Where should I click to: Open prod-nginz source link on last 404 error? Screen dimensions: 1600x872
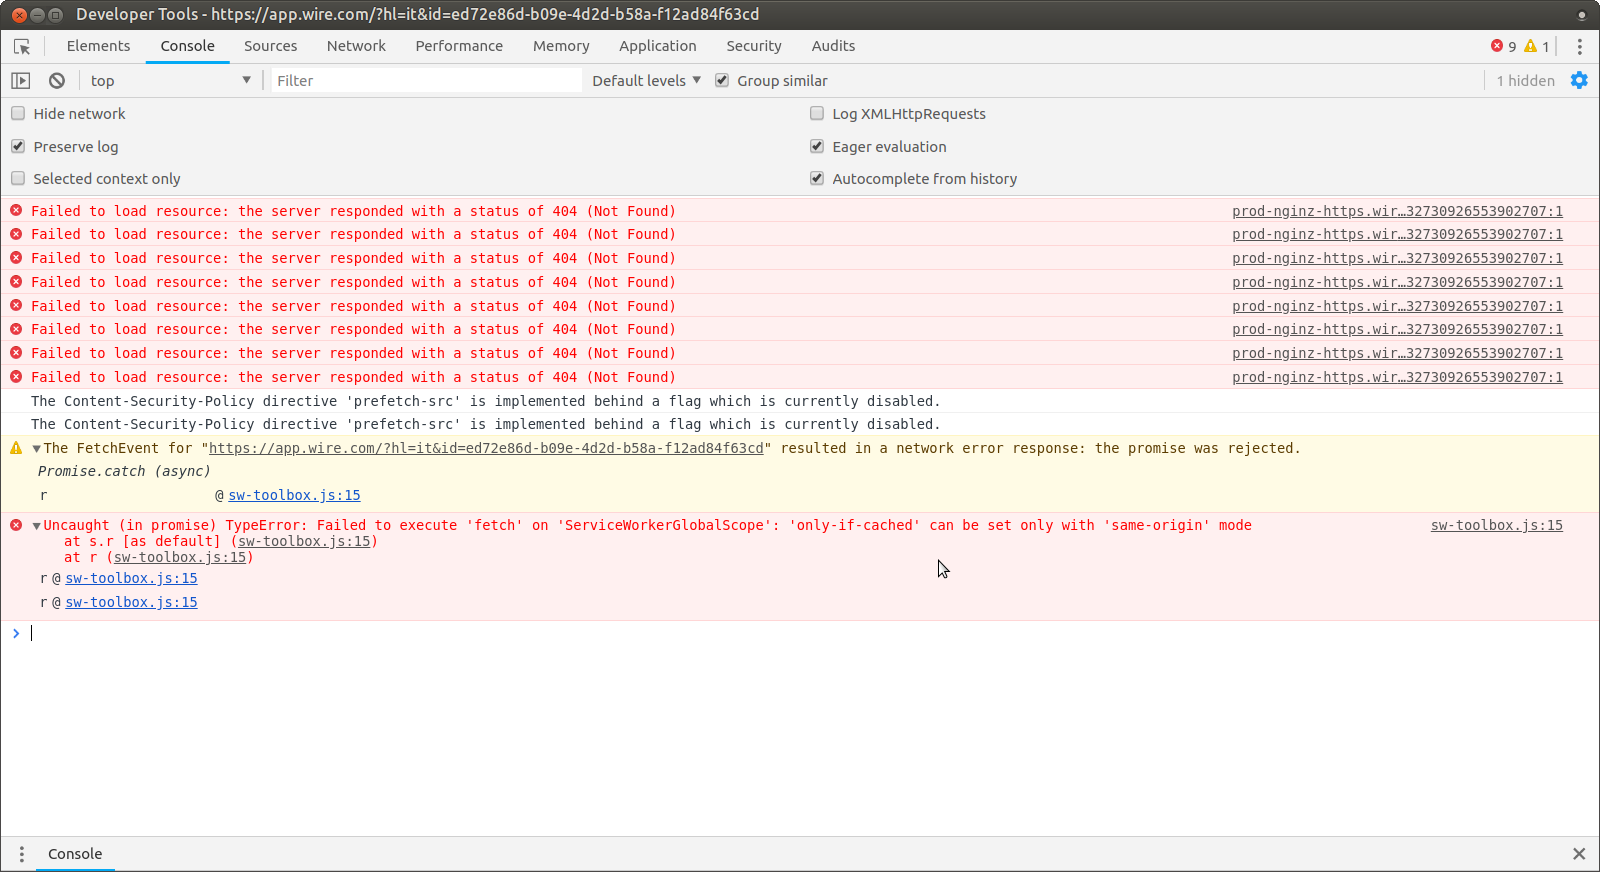1397,378
